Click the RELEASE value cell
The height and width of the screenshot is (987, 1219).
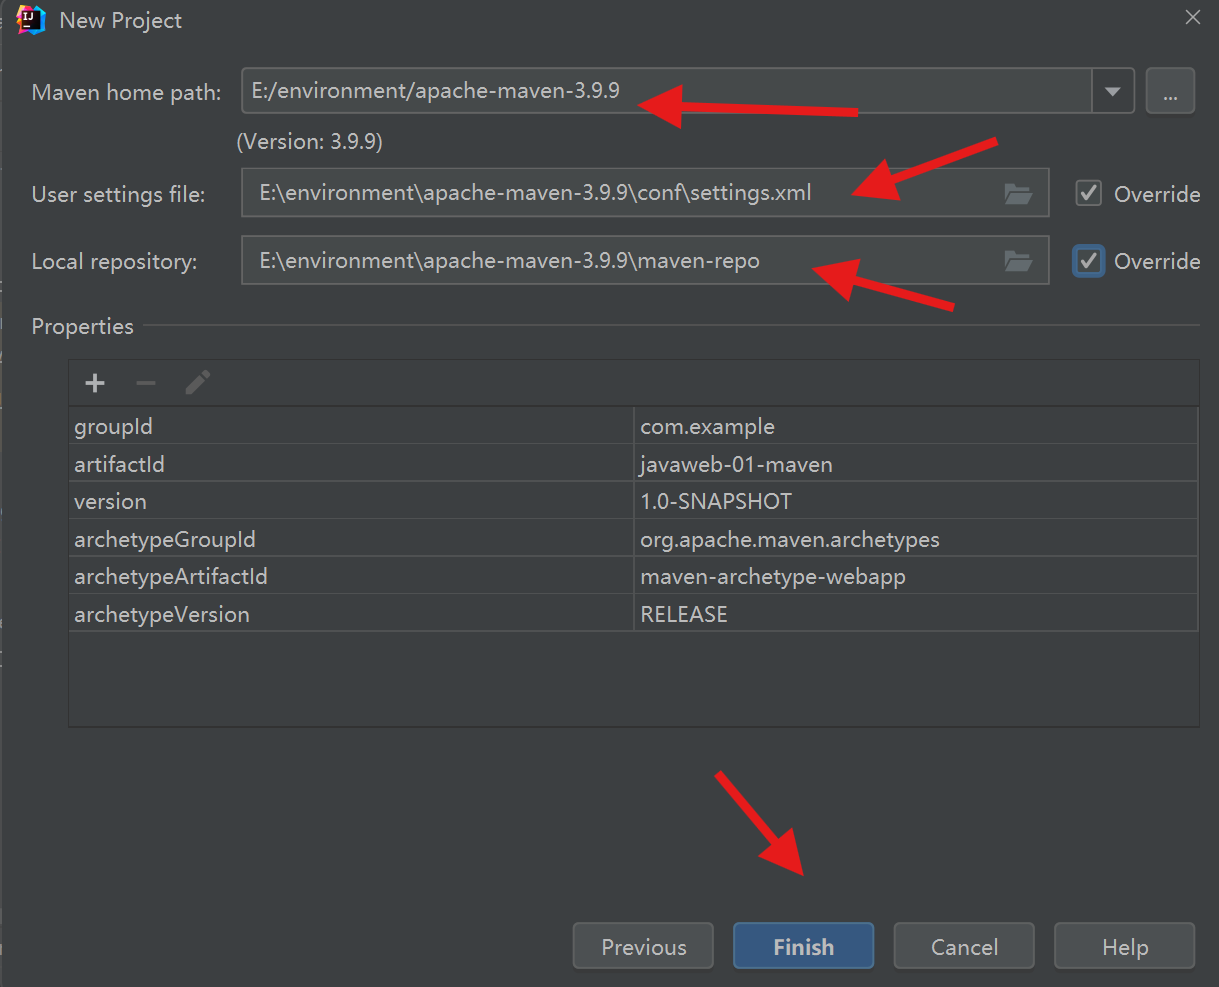pyautogui.click(x=916, y=614)
